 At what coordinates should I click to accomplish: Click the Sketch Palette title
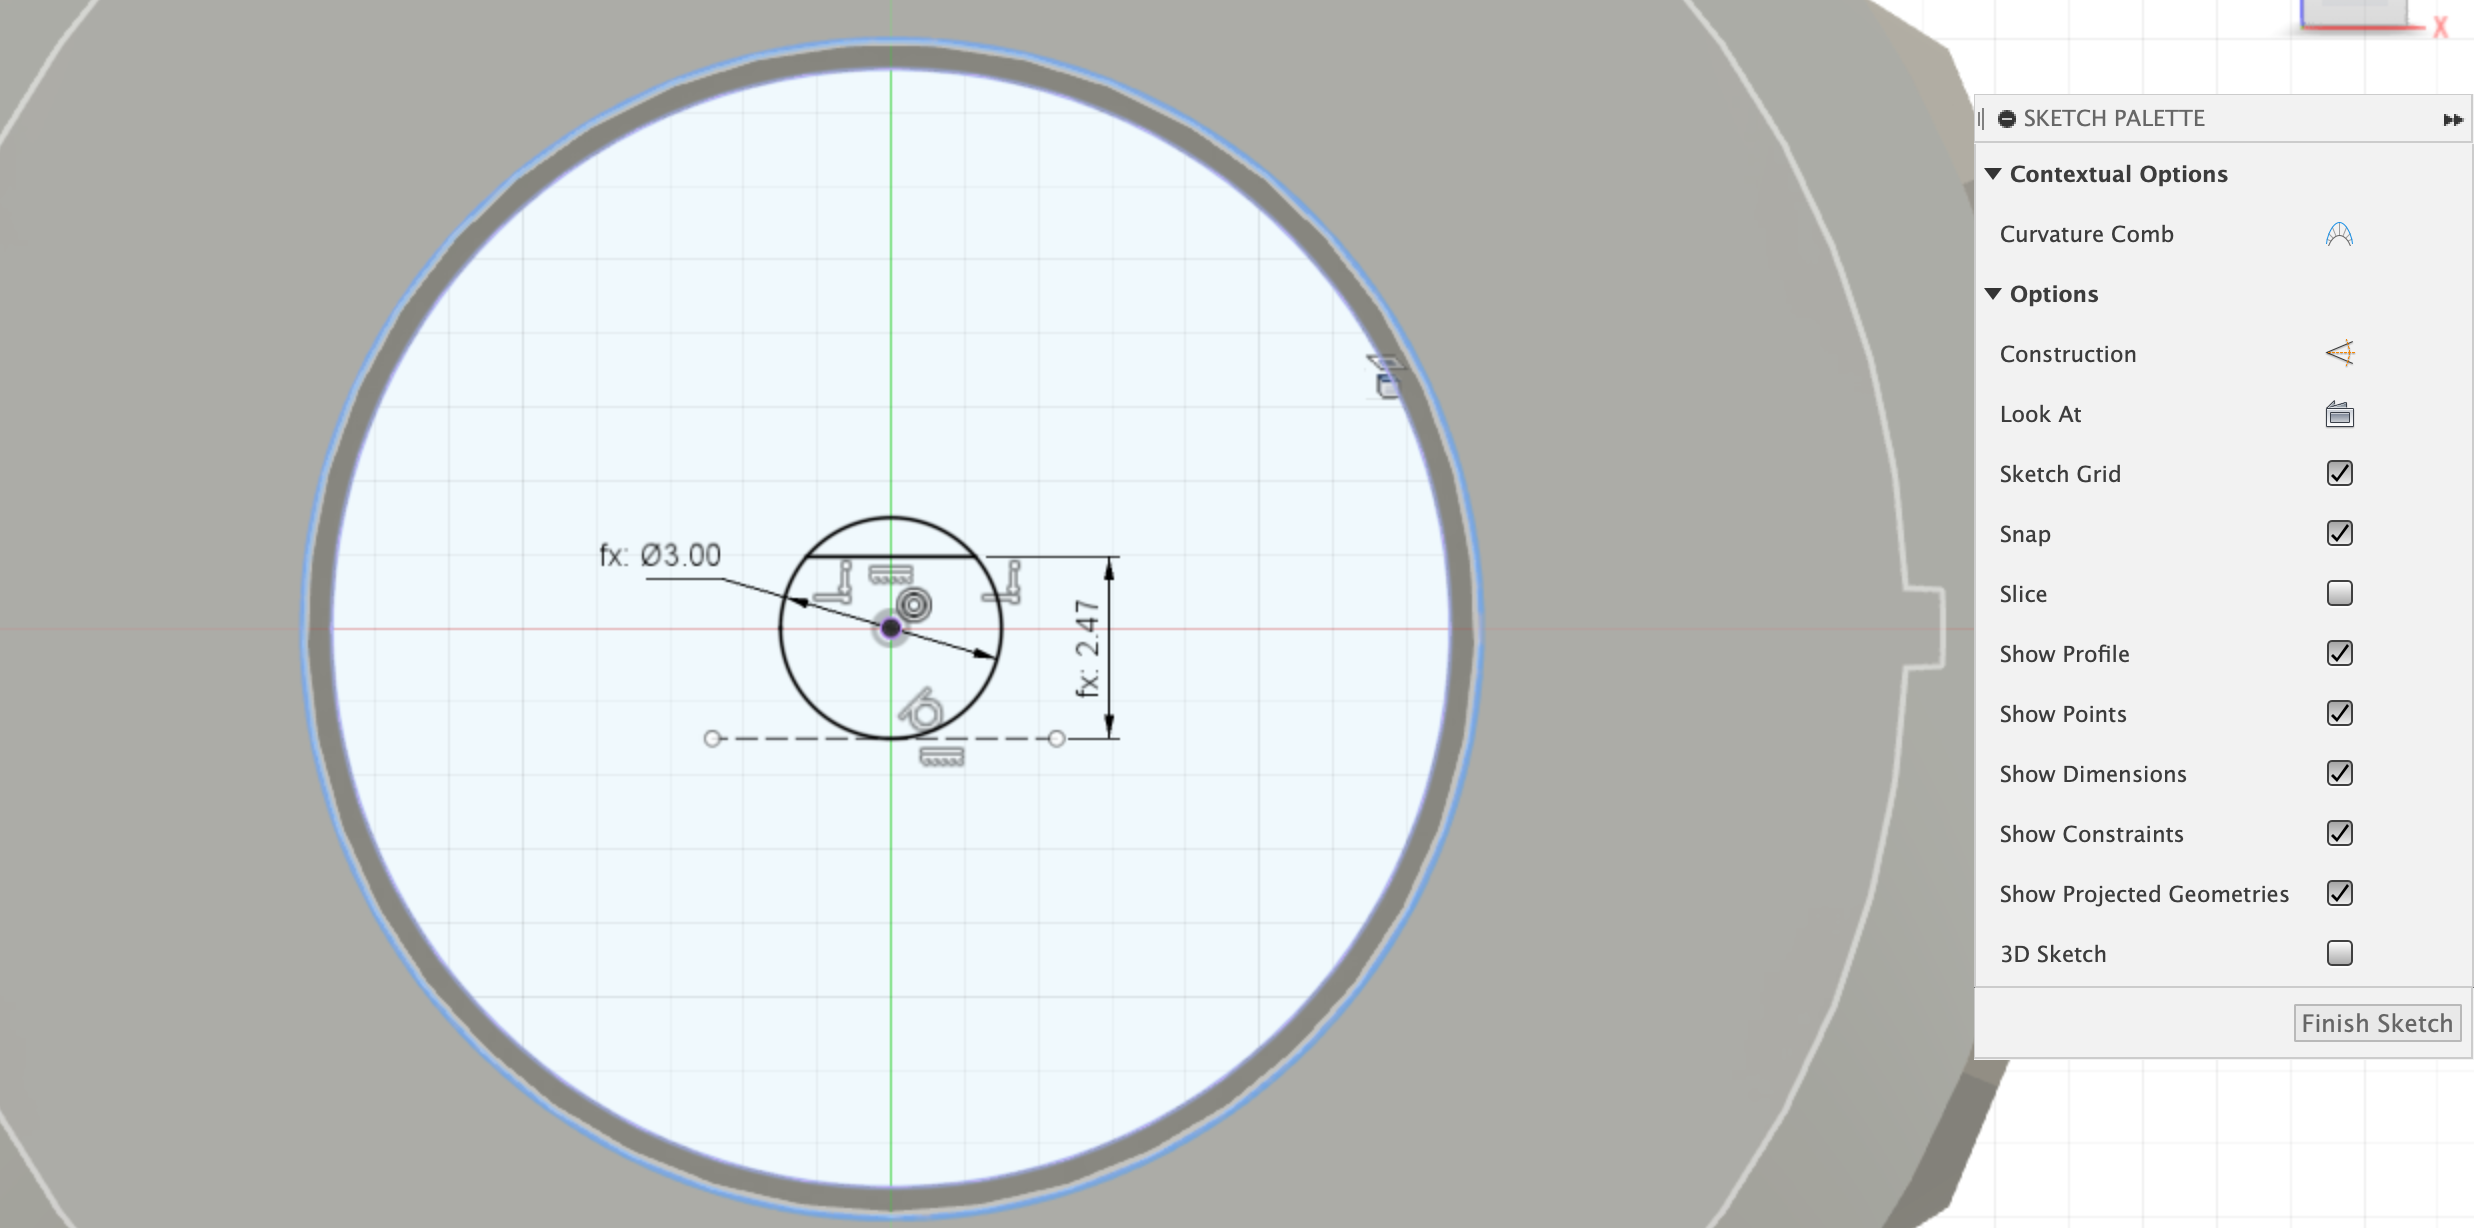coord(2114,119)
